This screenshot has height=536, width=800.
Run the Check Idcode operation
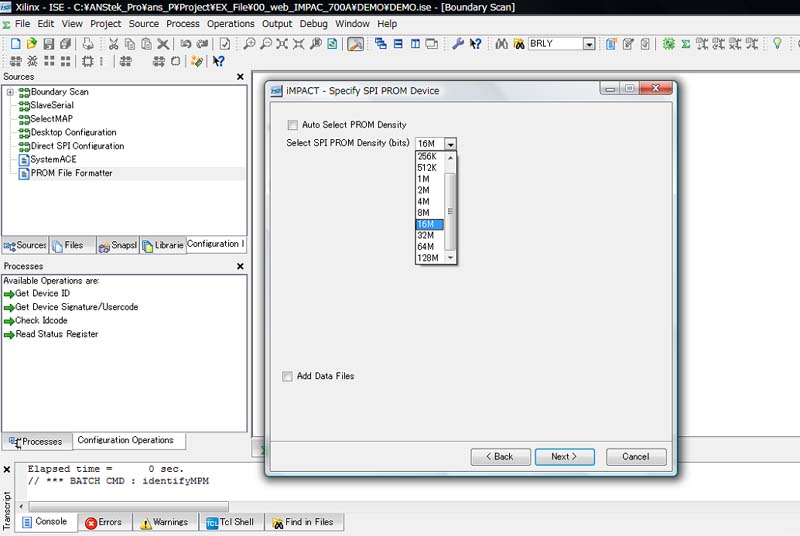[41, 321]
